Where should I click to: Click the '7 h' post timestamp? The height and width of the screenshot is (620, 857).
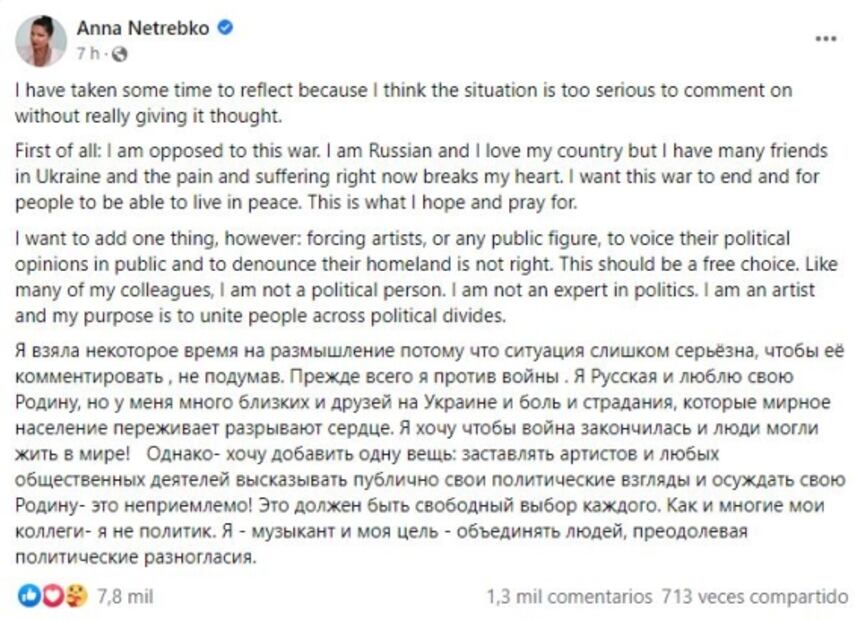pyautogui.click(x=88, y=52)
